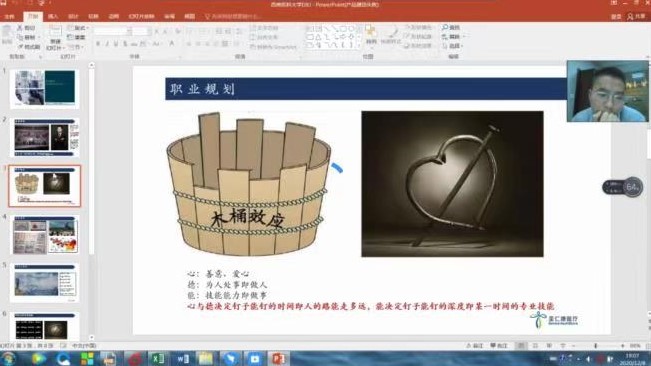This screenshot has height=366, width=651.
Task: Switch to the Insert ribbon tab
Action: pos(53,16)
